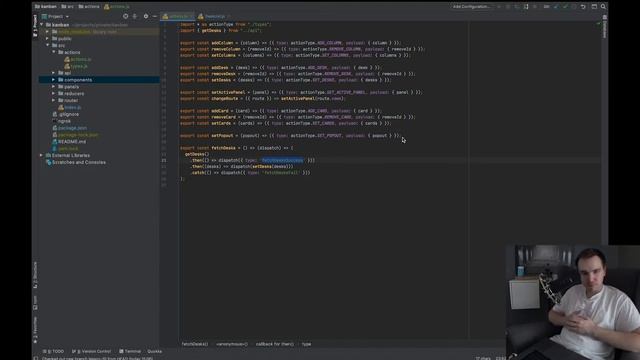
Task: Open the Database tool window strip
Action: click(x=604, y=27)
